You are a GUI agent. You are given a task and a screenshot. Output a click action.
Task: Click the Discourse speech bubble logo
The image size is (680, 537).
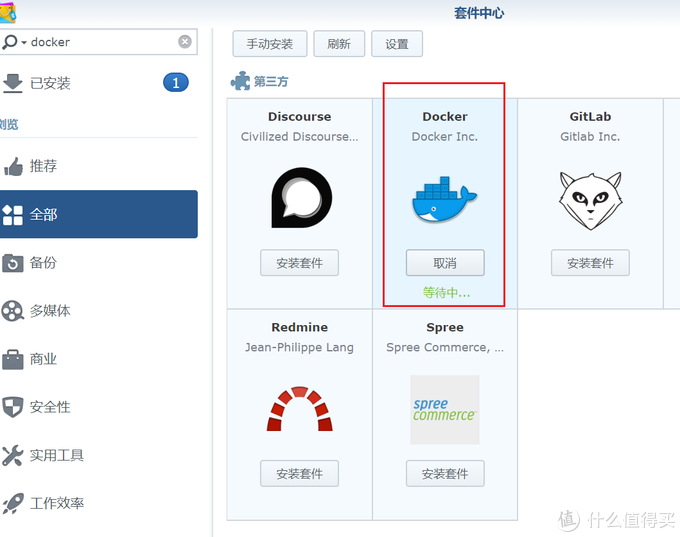299,198
